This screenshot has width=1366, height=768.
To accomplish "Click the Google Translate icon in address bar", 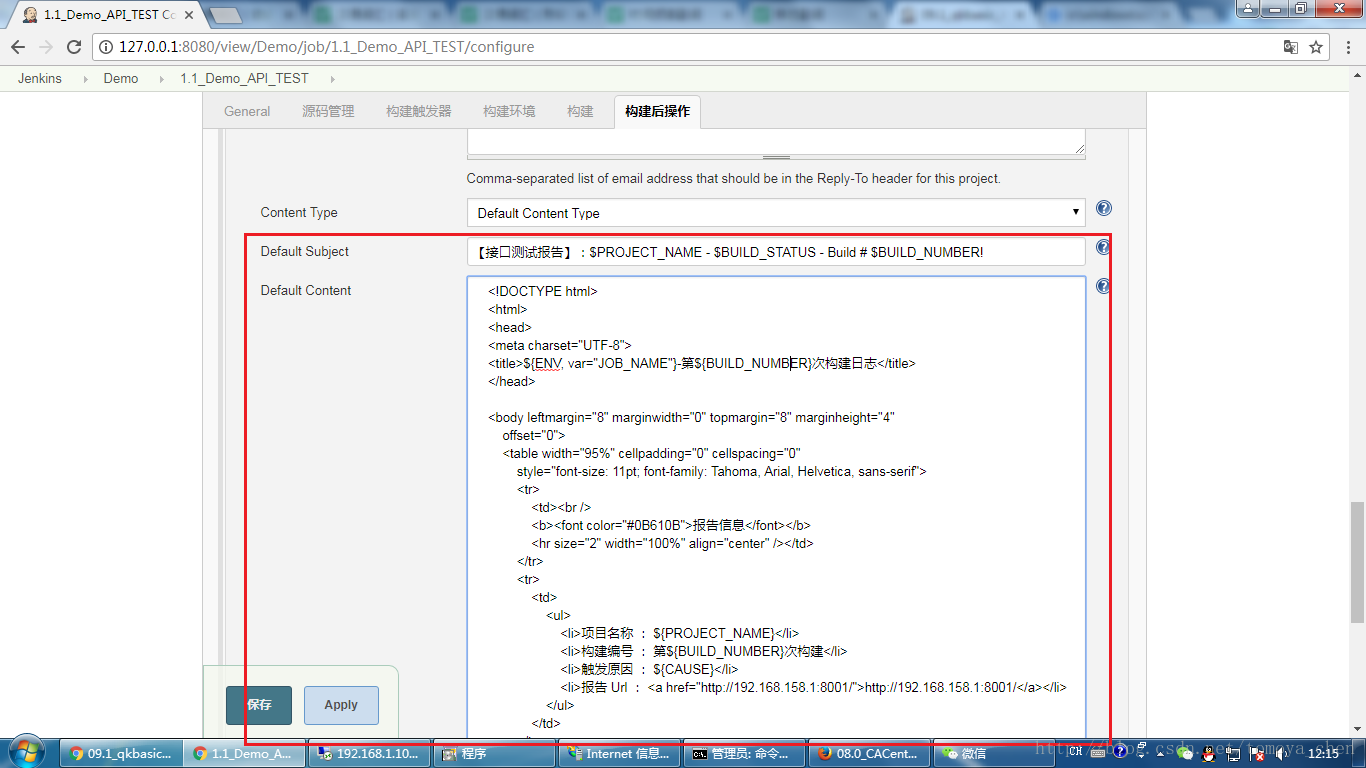I will coord(1291,47).
